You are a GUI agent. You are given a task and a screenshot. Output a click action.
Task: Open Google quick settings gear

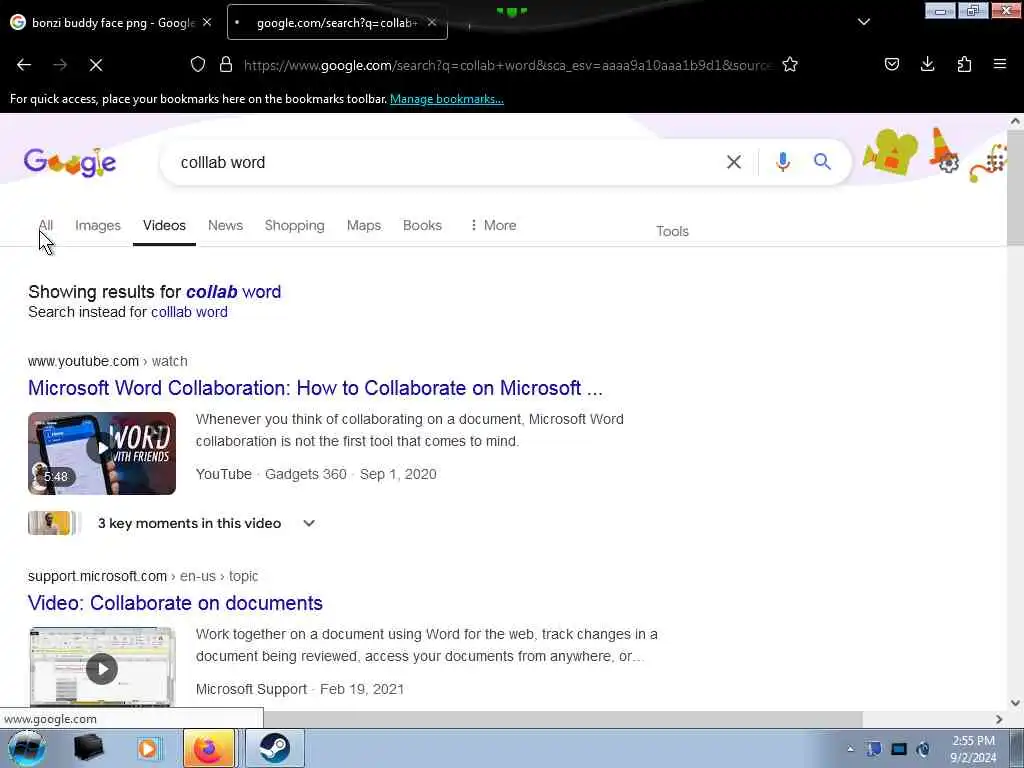tap(949, 163)
